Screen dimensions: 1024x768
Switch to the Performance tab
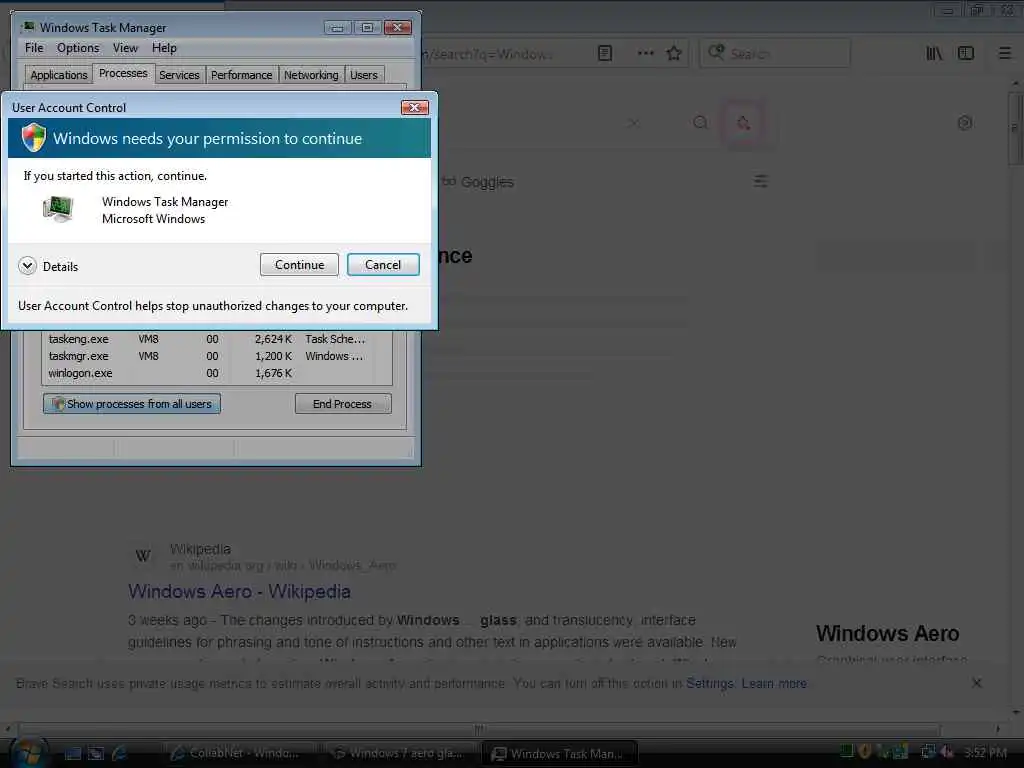click(x=241, y=74)
